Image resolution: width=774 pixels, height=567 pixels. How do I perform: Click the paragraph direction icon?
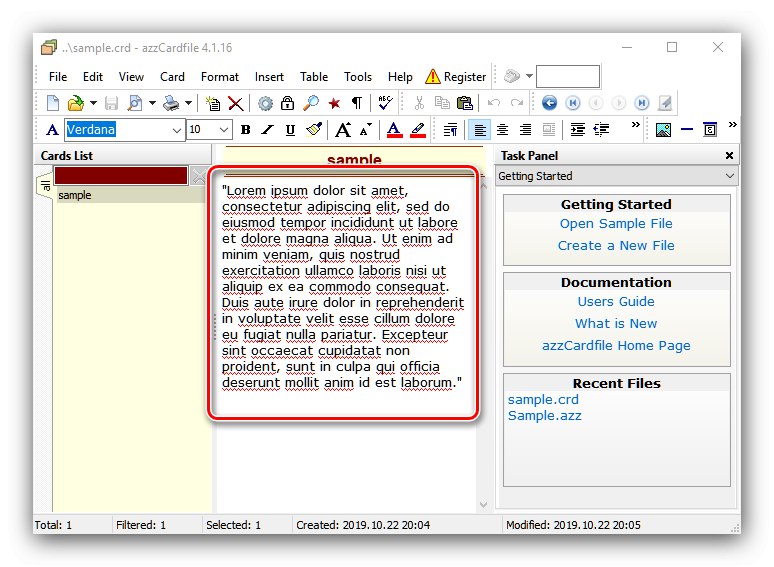450,130
